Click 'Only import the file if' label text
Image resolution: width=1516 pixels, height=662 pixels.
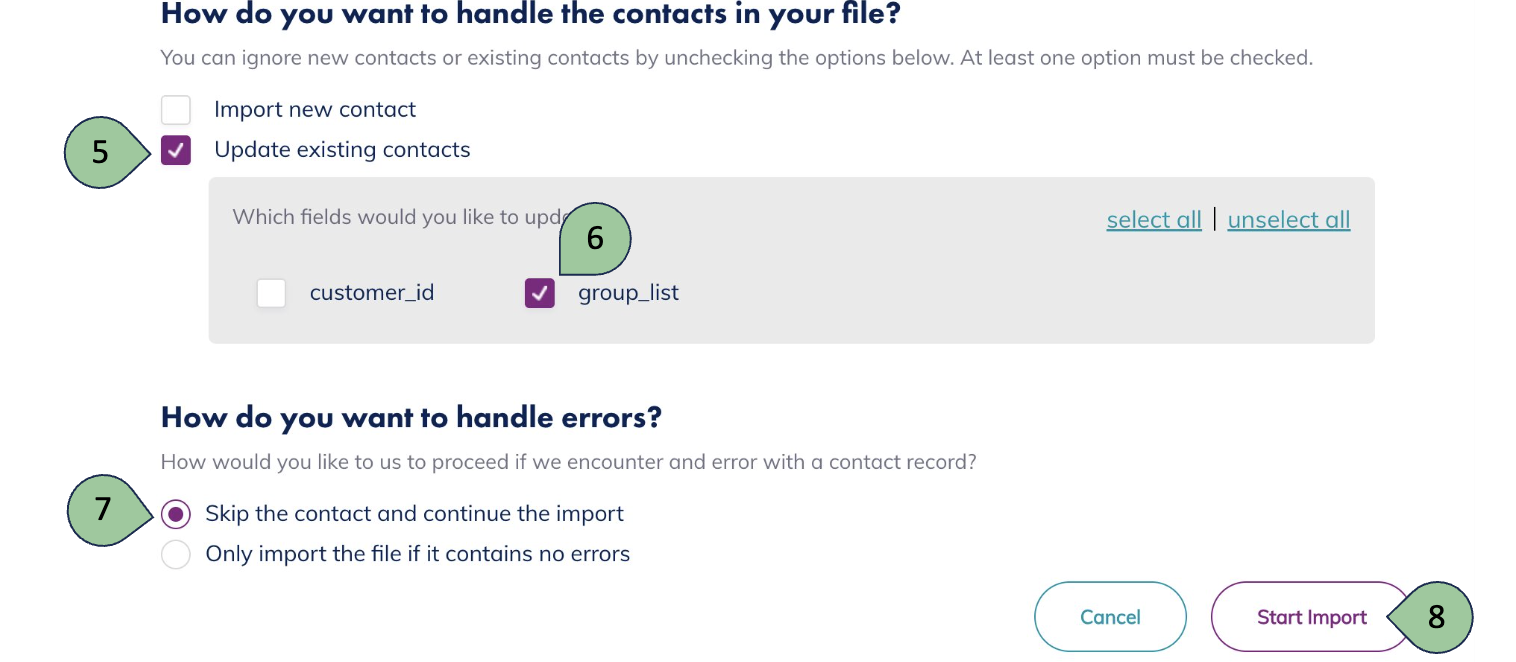point(417,554)
